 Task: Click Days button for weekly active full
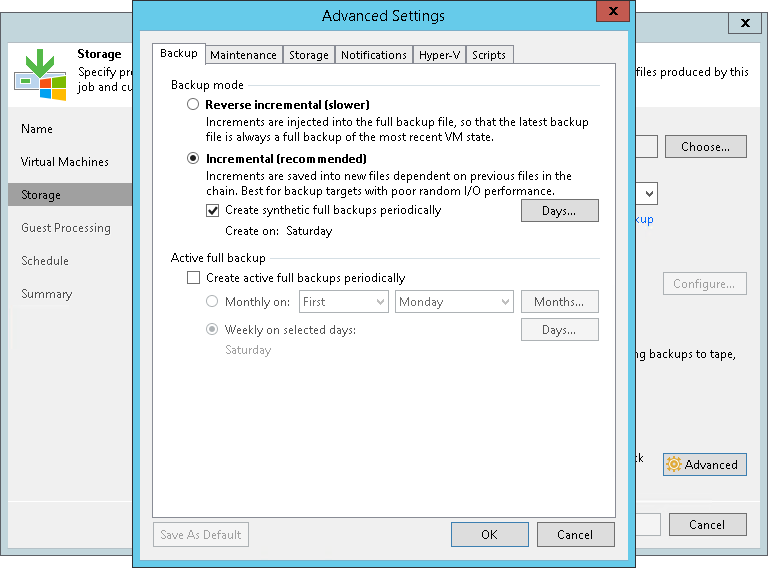click(559, 330)
